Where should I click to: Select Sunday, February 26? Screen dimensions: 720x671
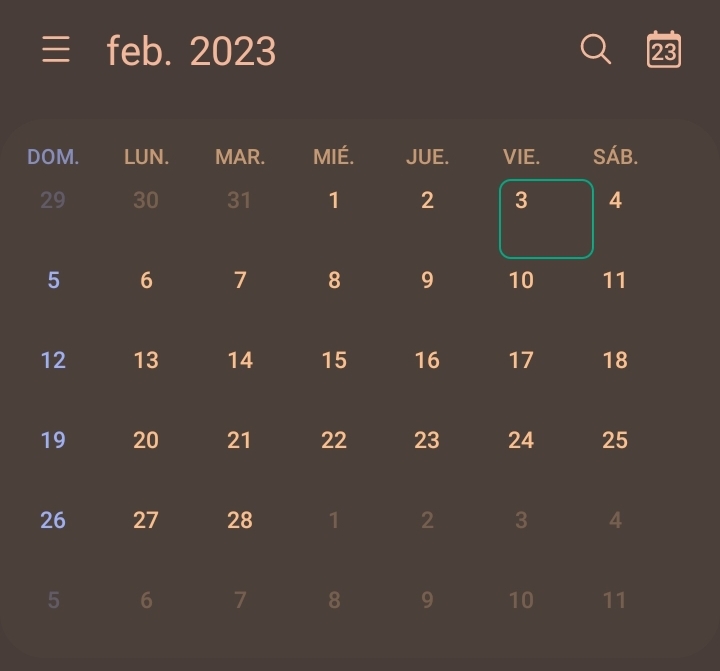(53, 520)
